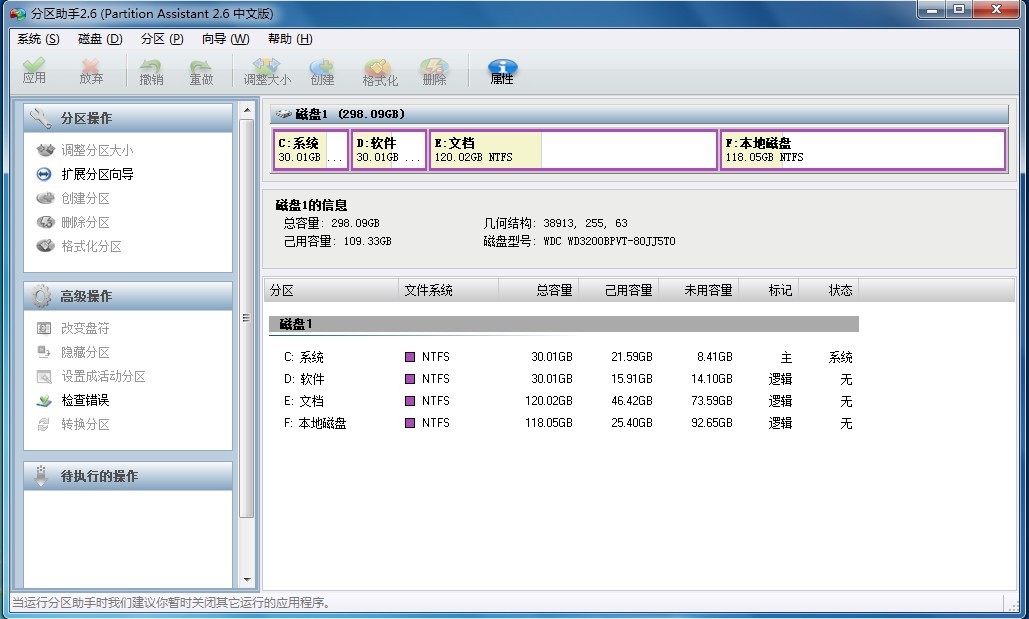Collapse the 分区操作 panel header
Viewport: 1029px width, 619px height.
(x=128, y=118)
